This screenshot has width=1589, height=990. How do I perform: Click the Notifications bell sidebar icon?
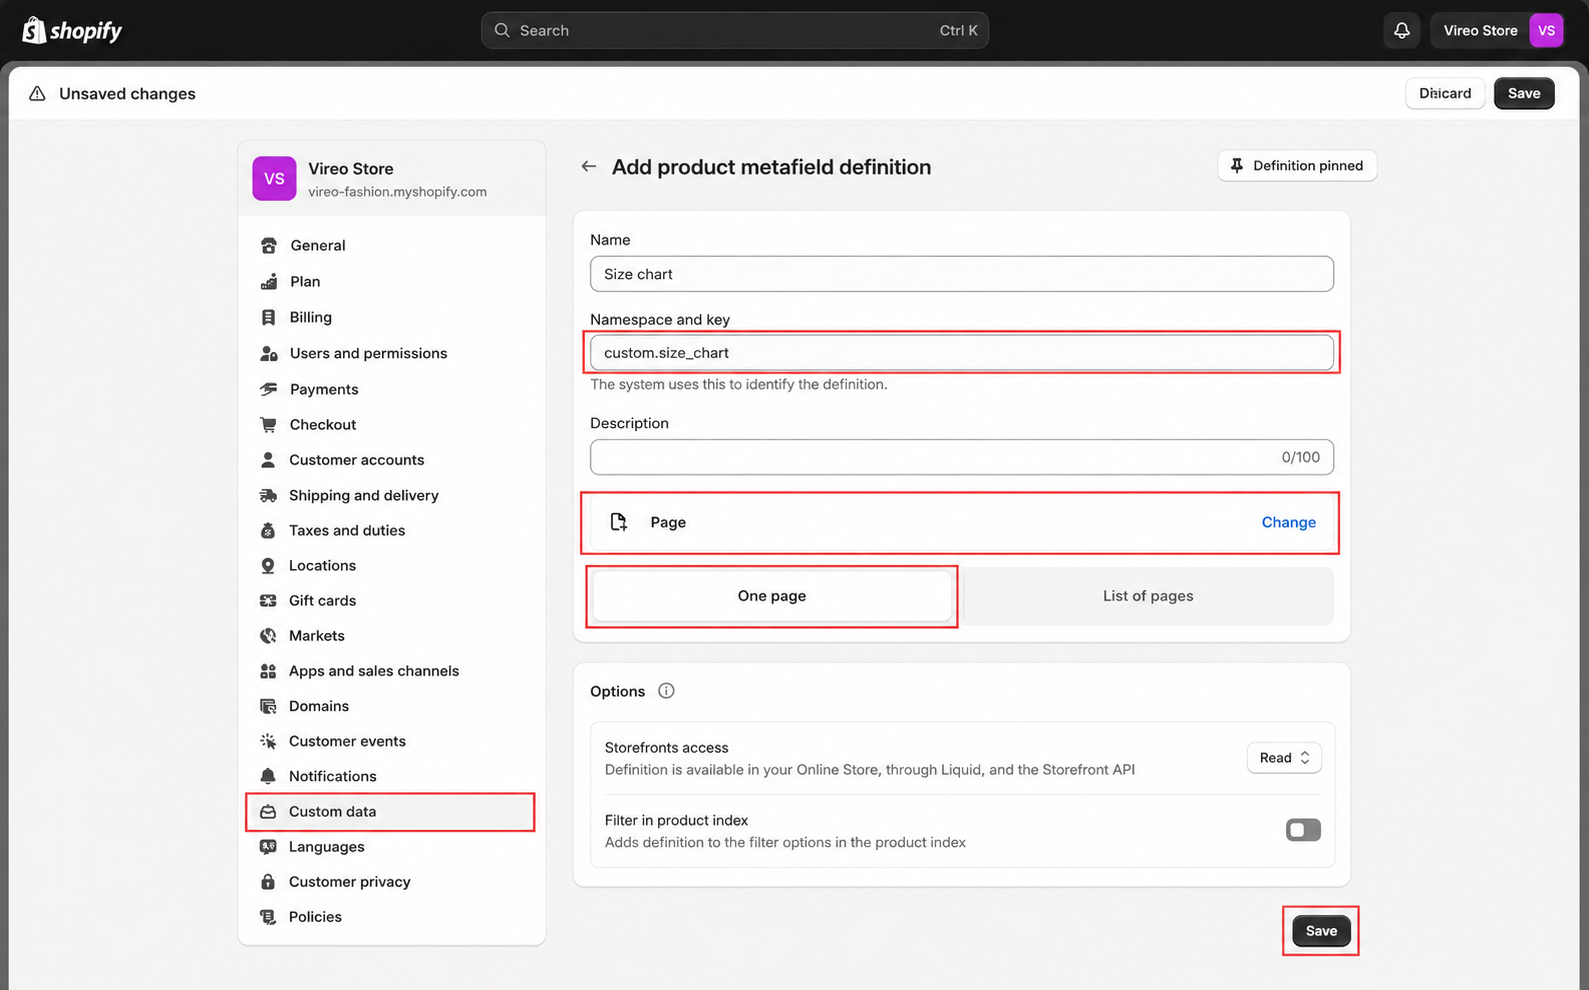268,776
